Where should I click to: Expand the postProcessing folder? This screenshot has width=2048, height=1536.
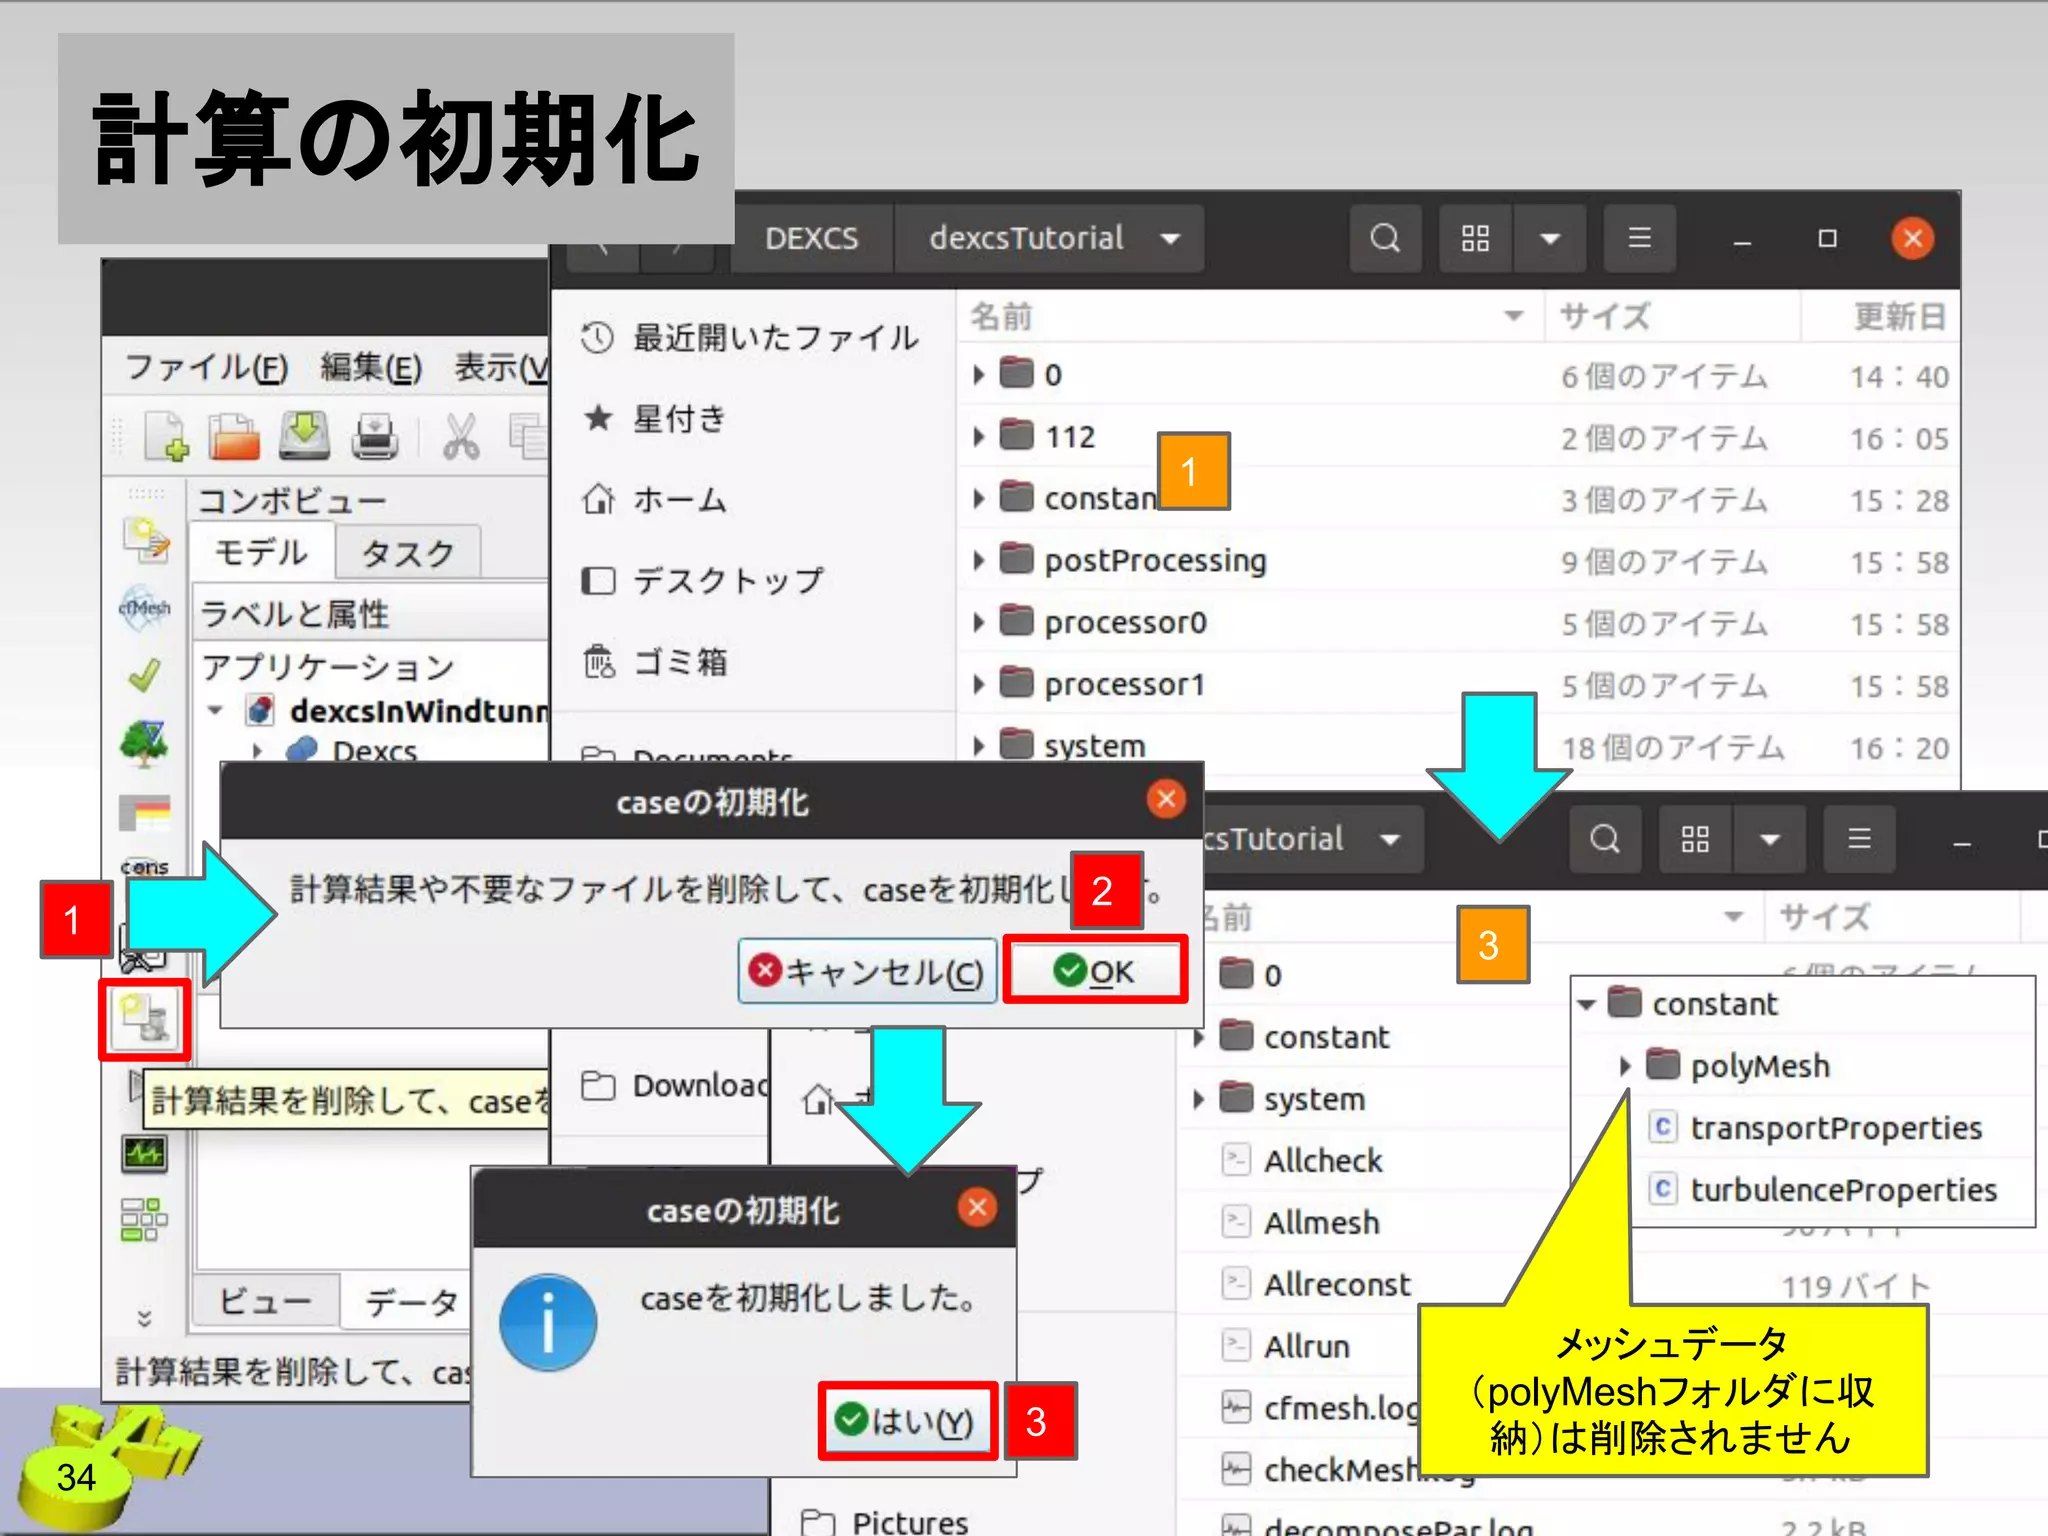pyautogui.click(x=979, y=560)
